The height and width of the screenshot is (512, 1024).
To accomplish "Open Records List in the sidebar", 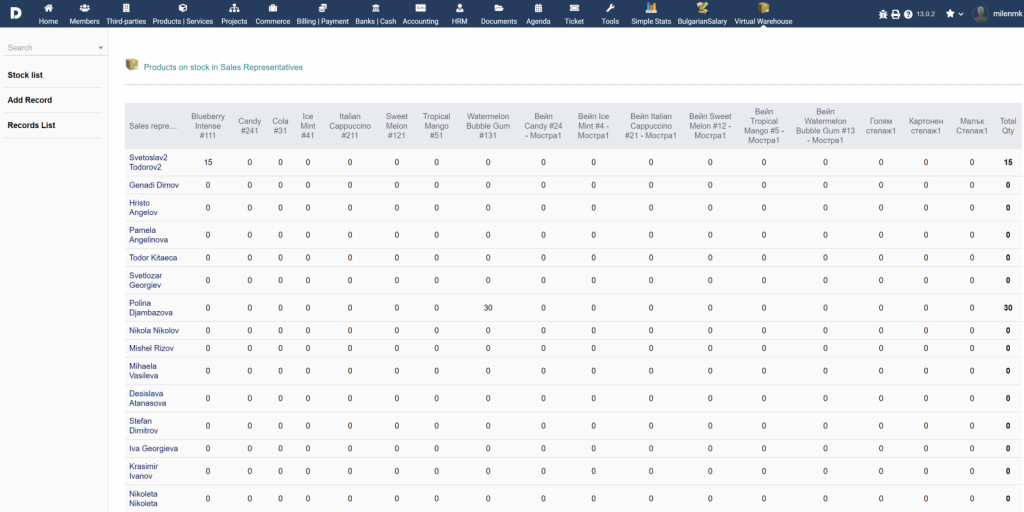I will tap(31, 125).
